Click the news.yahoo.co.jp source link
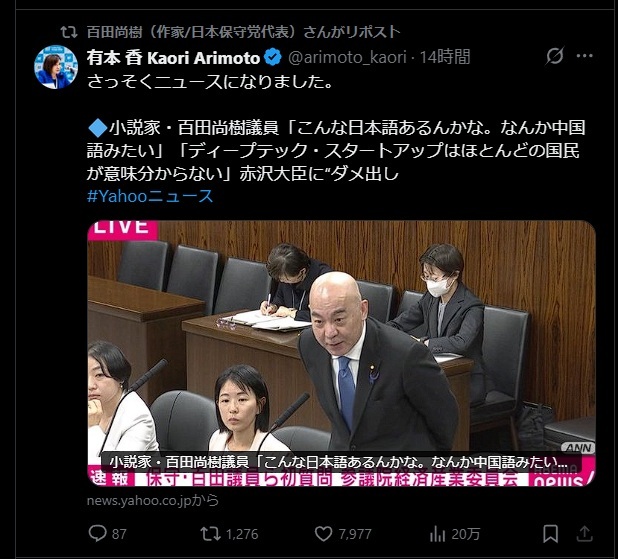The image size is (618, 559). [153, 500]
